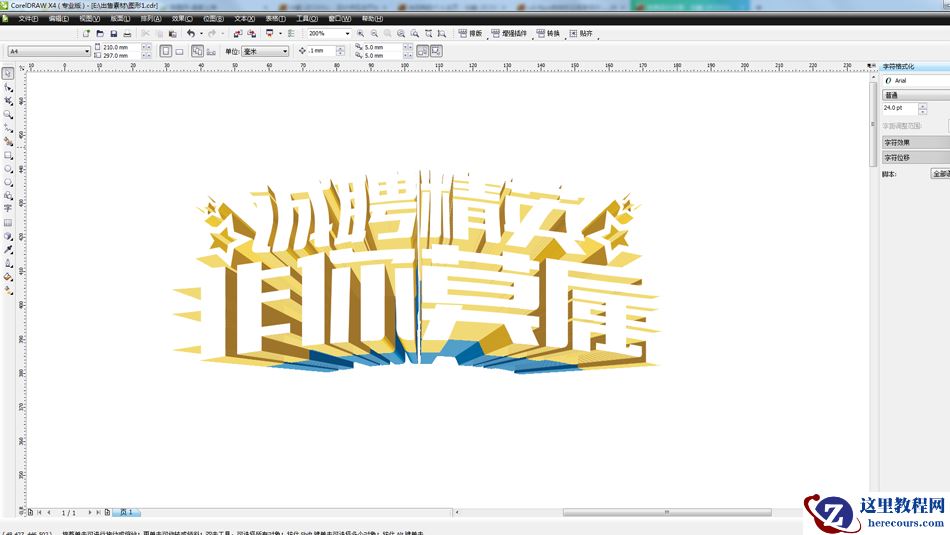Select the Crop tool in toolbox

pos(8,101)
